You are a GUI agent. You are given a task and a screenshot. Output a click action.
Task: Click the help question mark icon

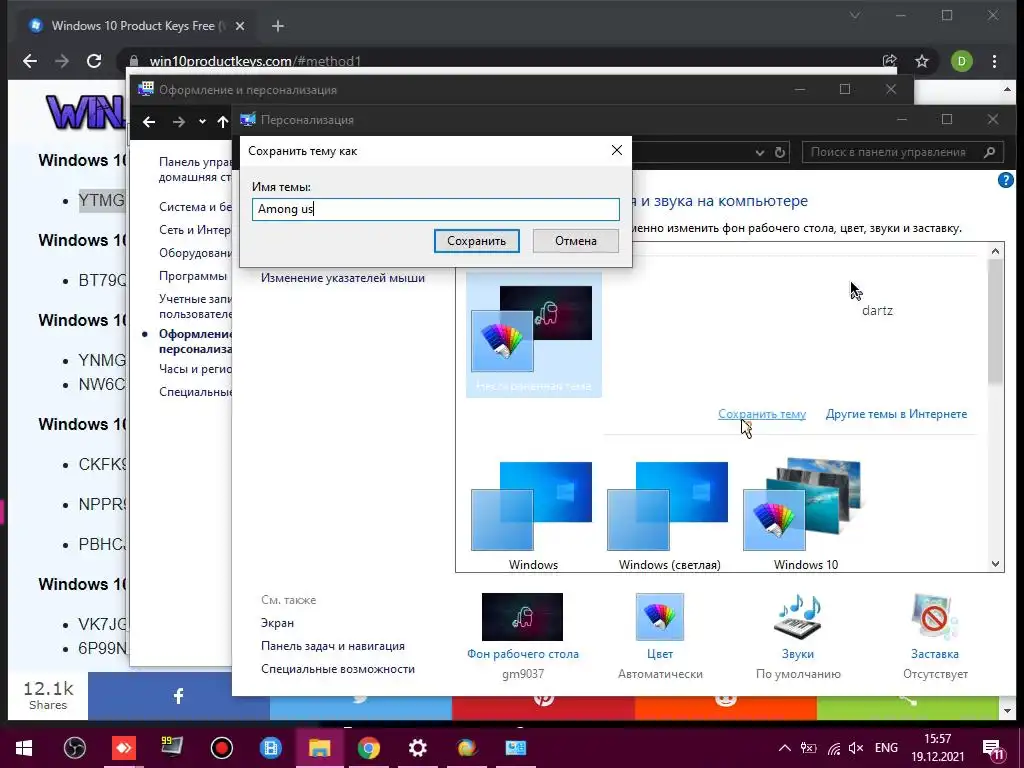pyautogui.click(x=1006, y=180)
